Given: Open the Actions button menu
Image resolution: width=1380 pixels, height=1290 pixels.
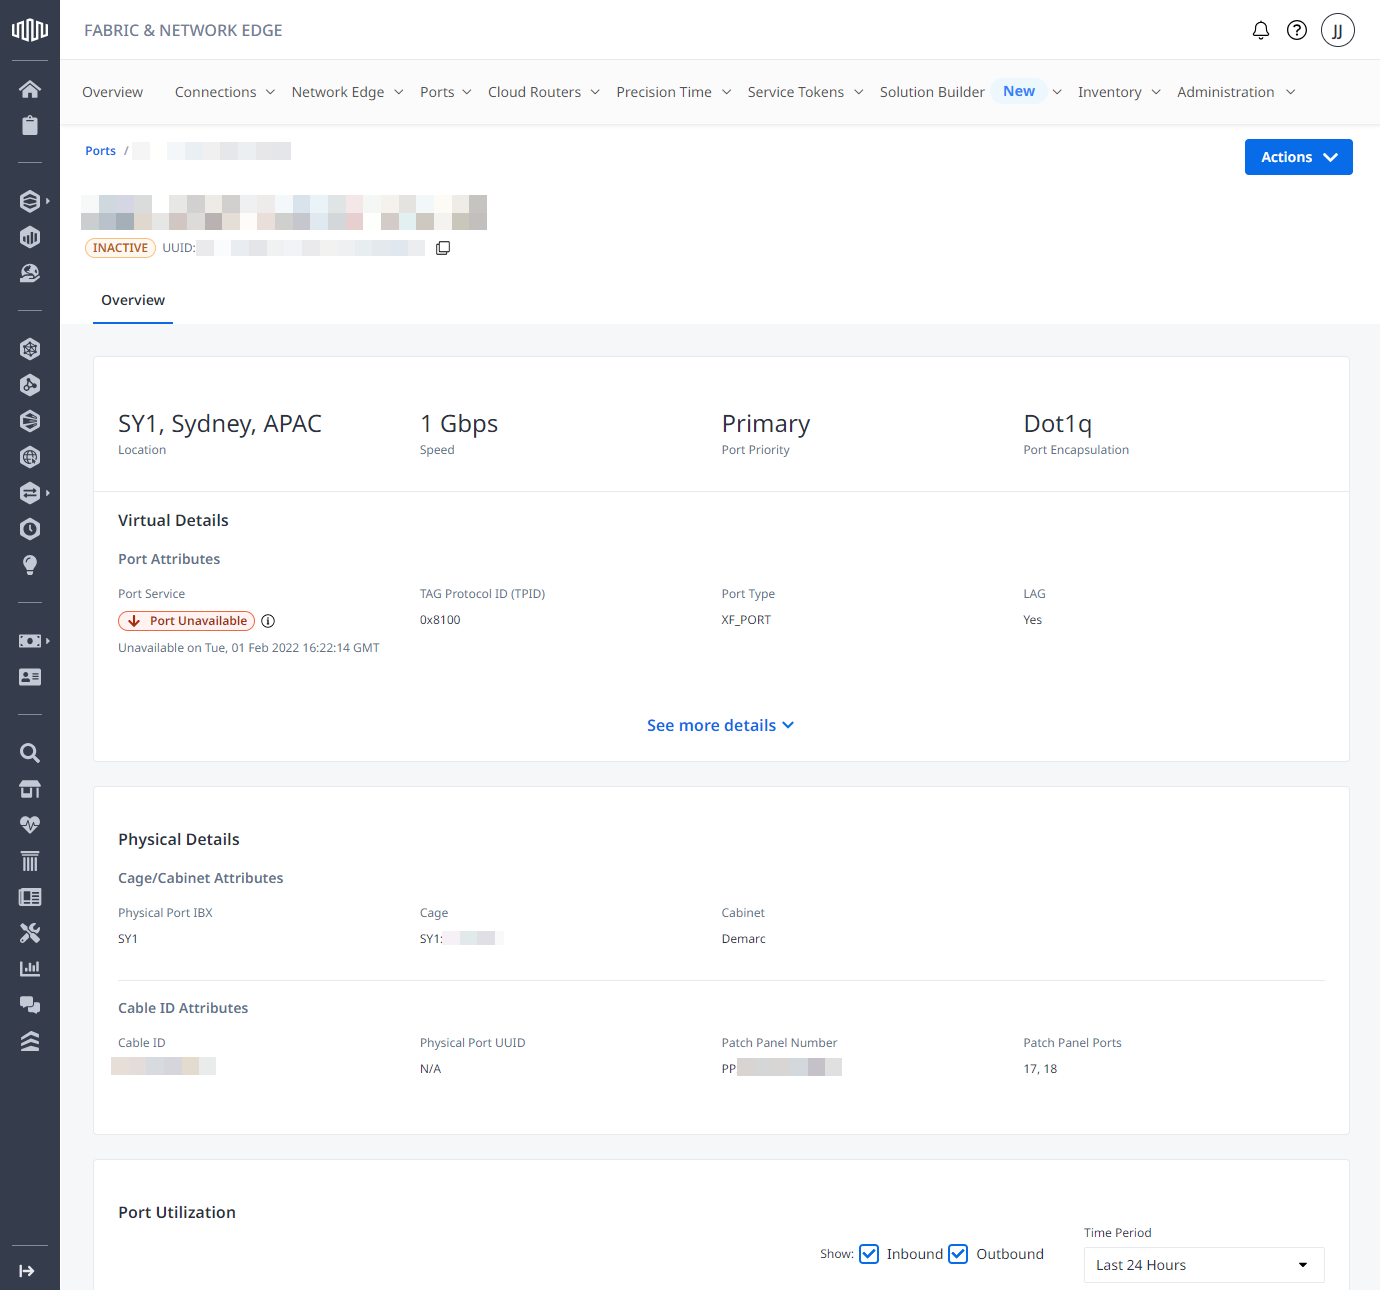Looking at the screenshot, I should [1299, 157].
